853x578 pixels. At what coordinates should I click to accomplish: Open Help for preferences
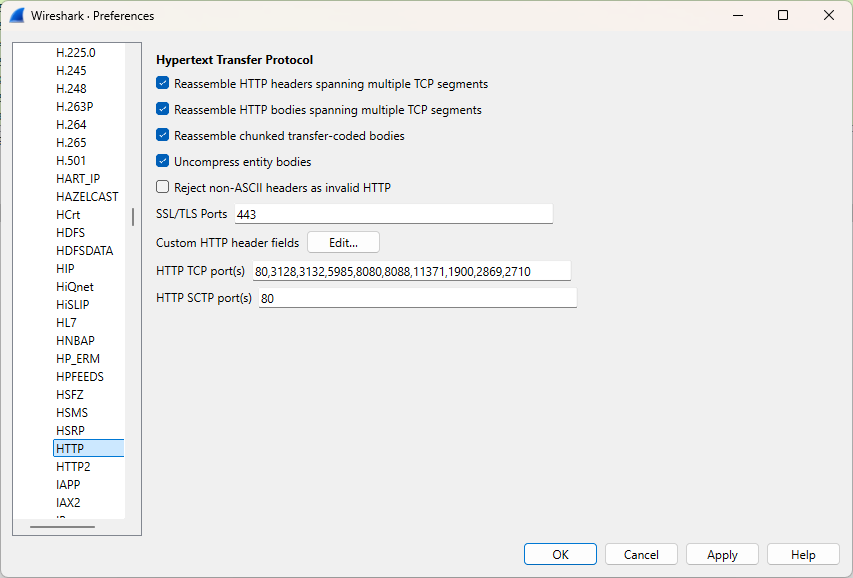[x=803, y=555]
